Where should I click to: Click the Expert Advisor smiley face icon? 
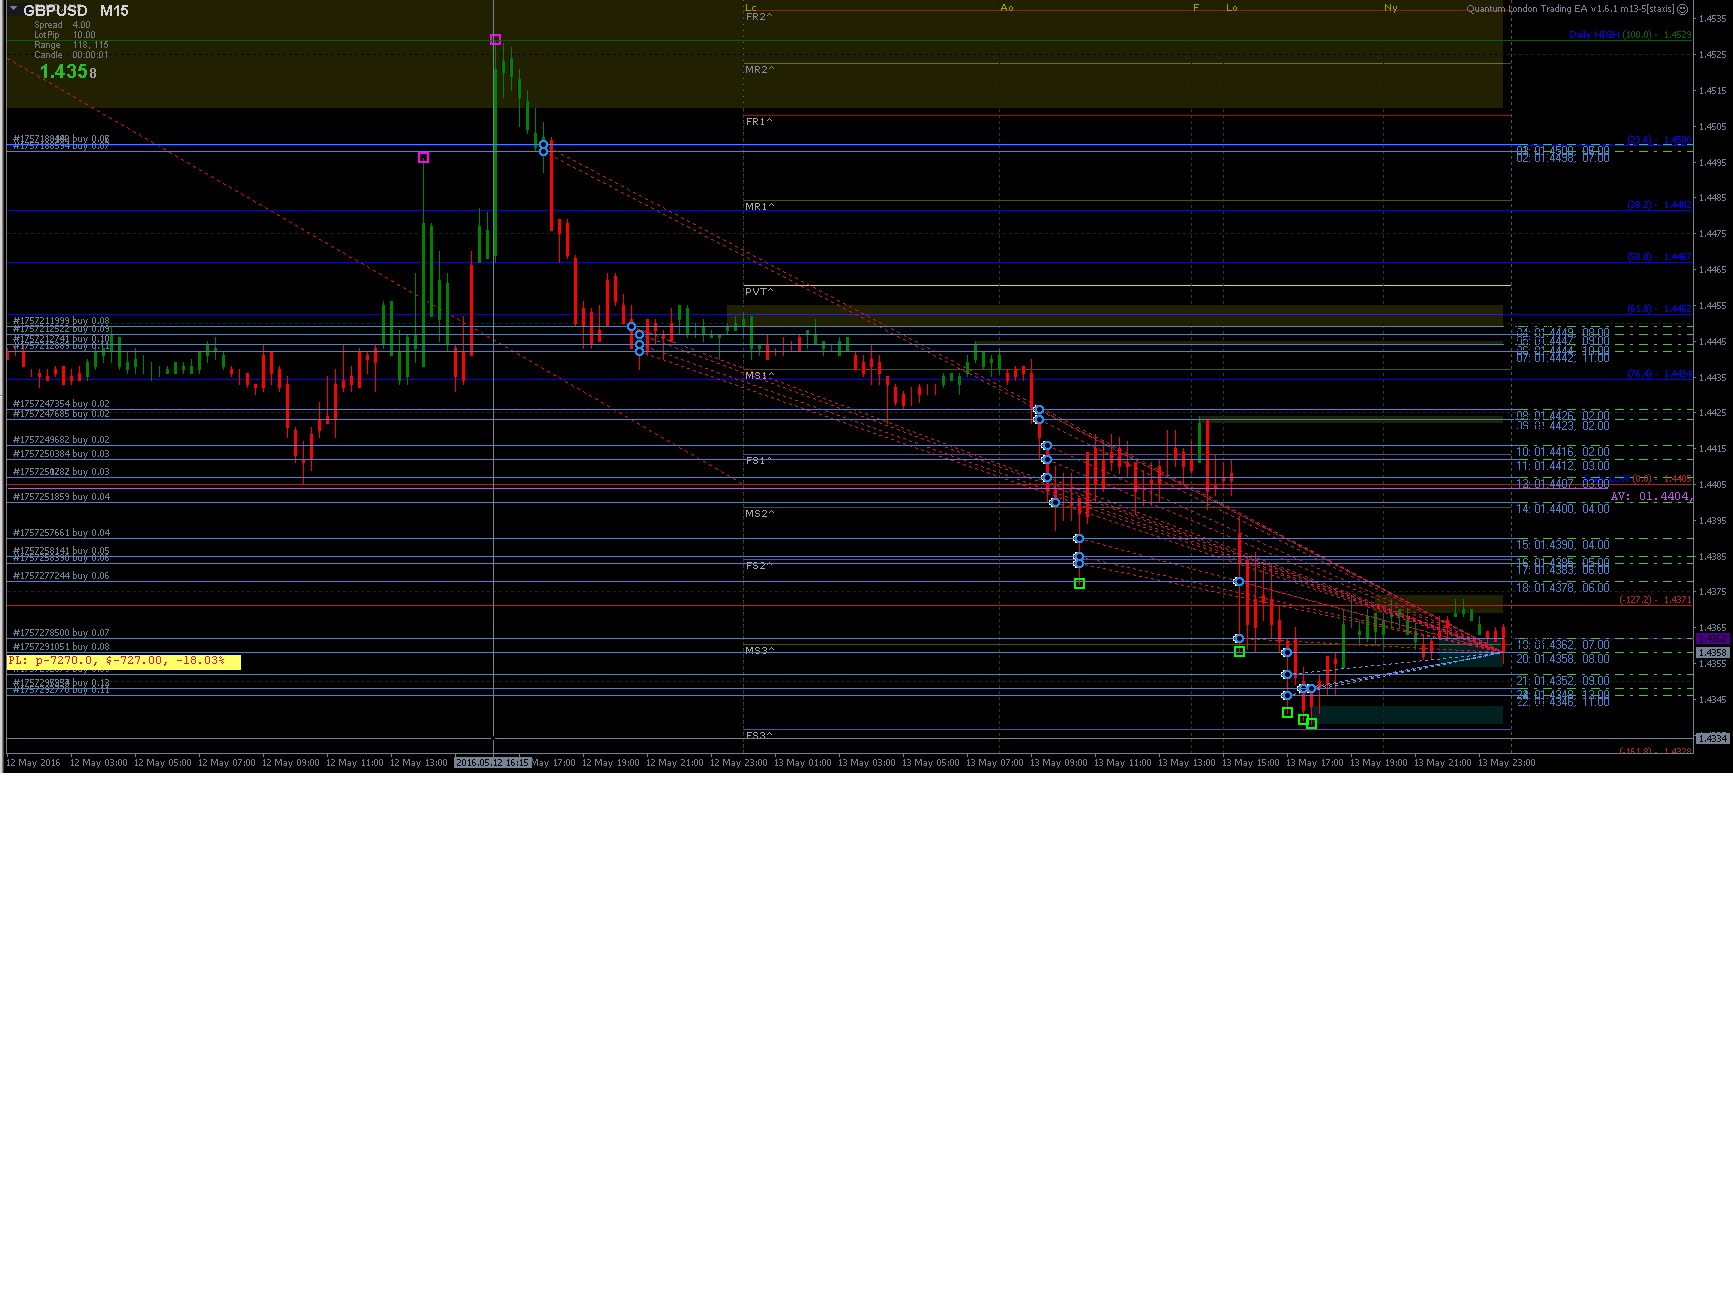[x=1682, y=9]
